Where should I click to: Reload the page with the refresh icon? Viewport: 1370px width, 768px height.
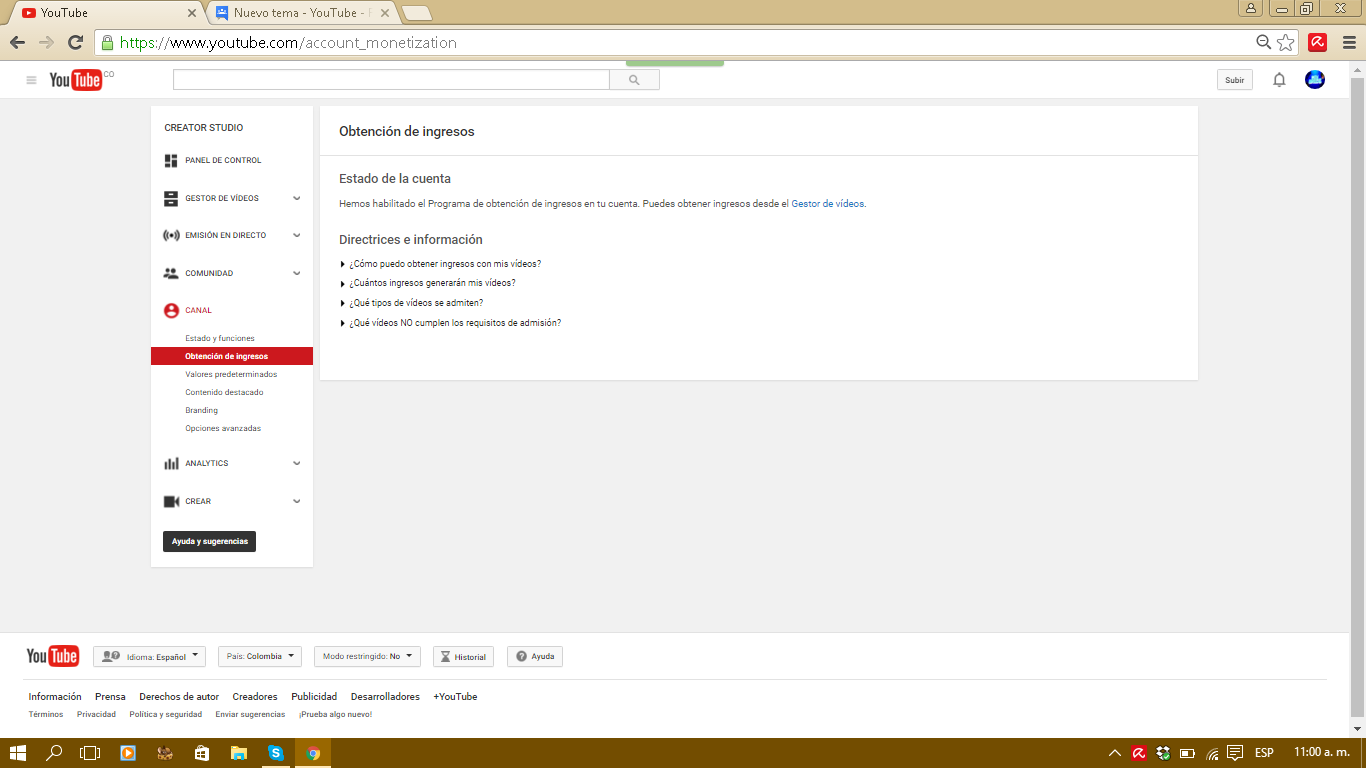pos(75,42)
